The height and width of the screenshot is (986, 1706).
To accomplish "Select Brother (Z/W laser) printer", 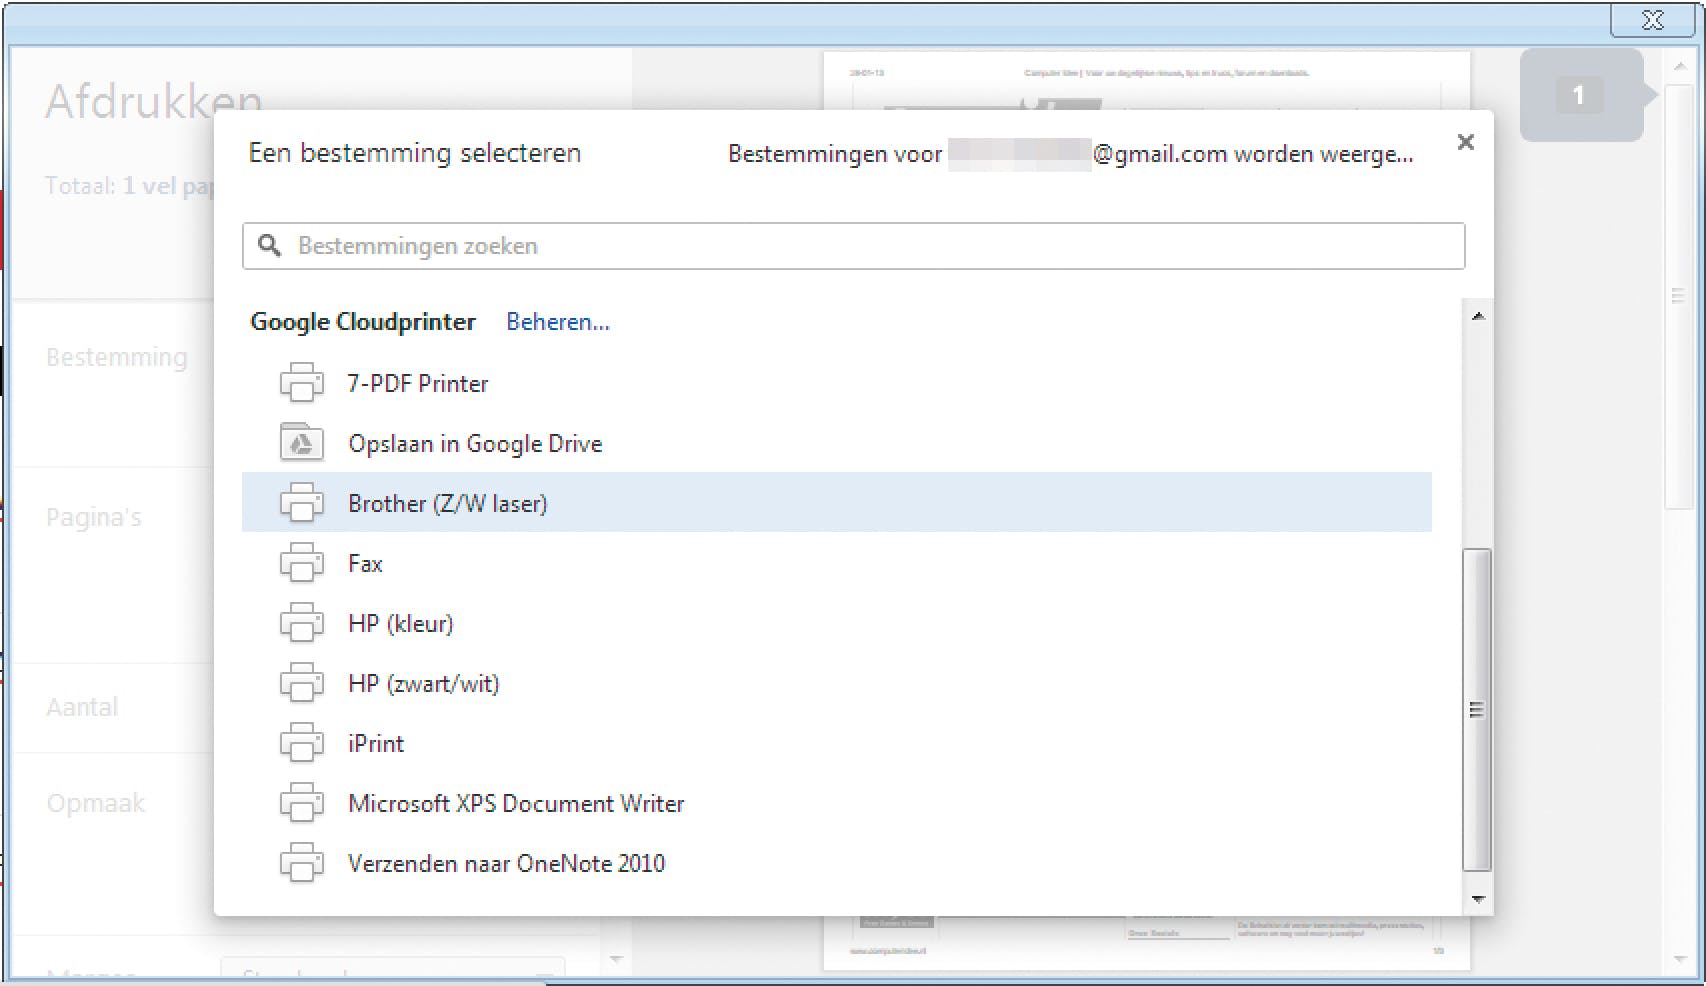I will [x=837, y=502].
